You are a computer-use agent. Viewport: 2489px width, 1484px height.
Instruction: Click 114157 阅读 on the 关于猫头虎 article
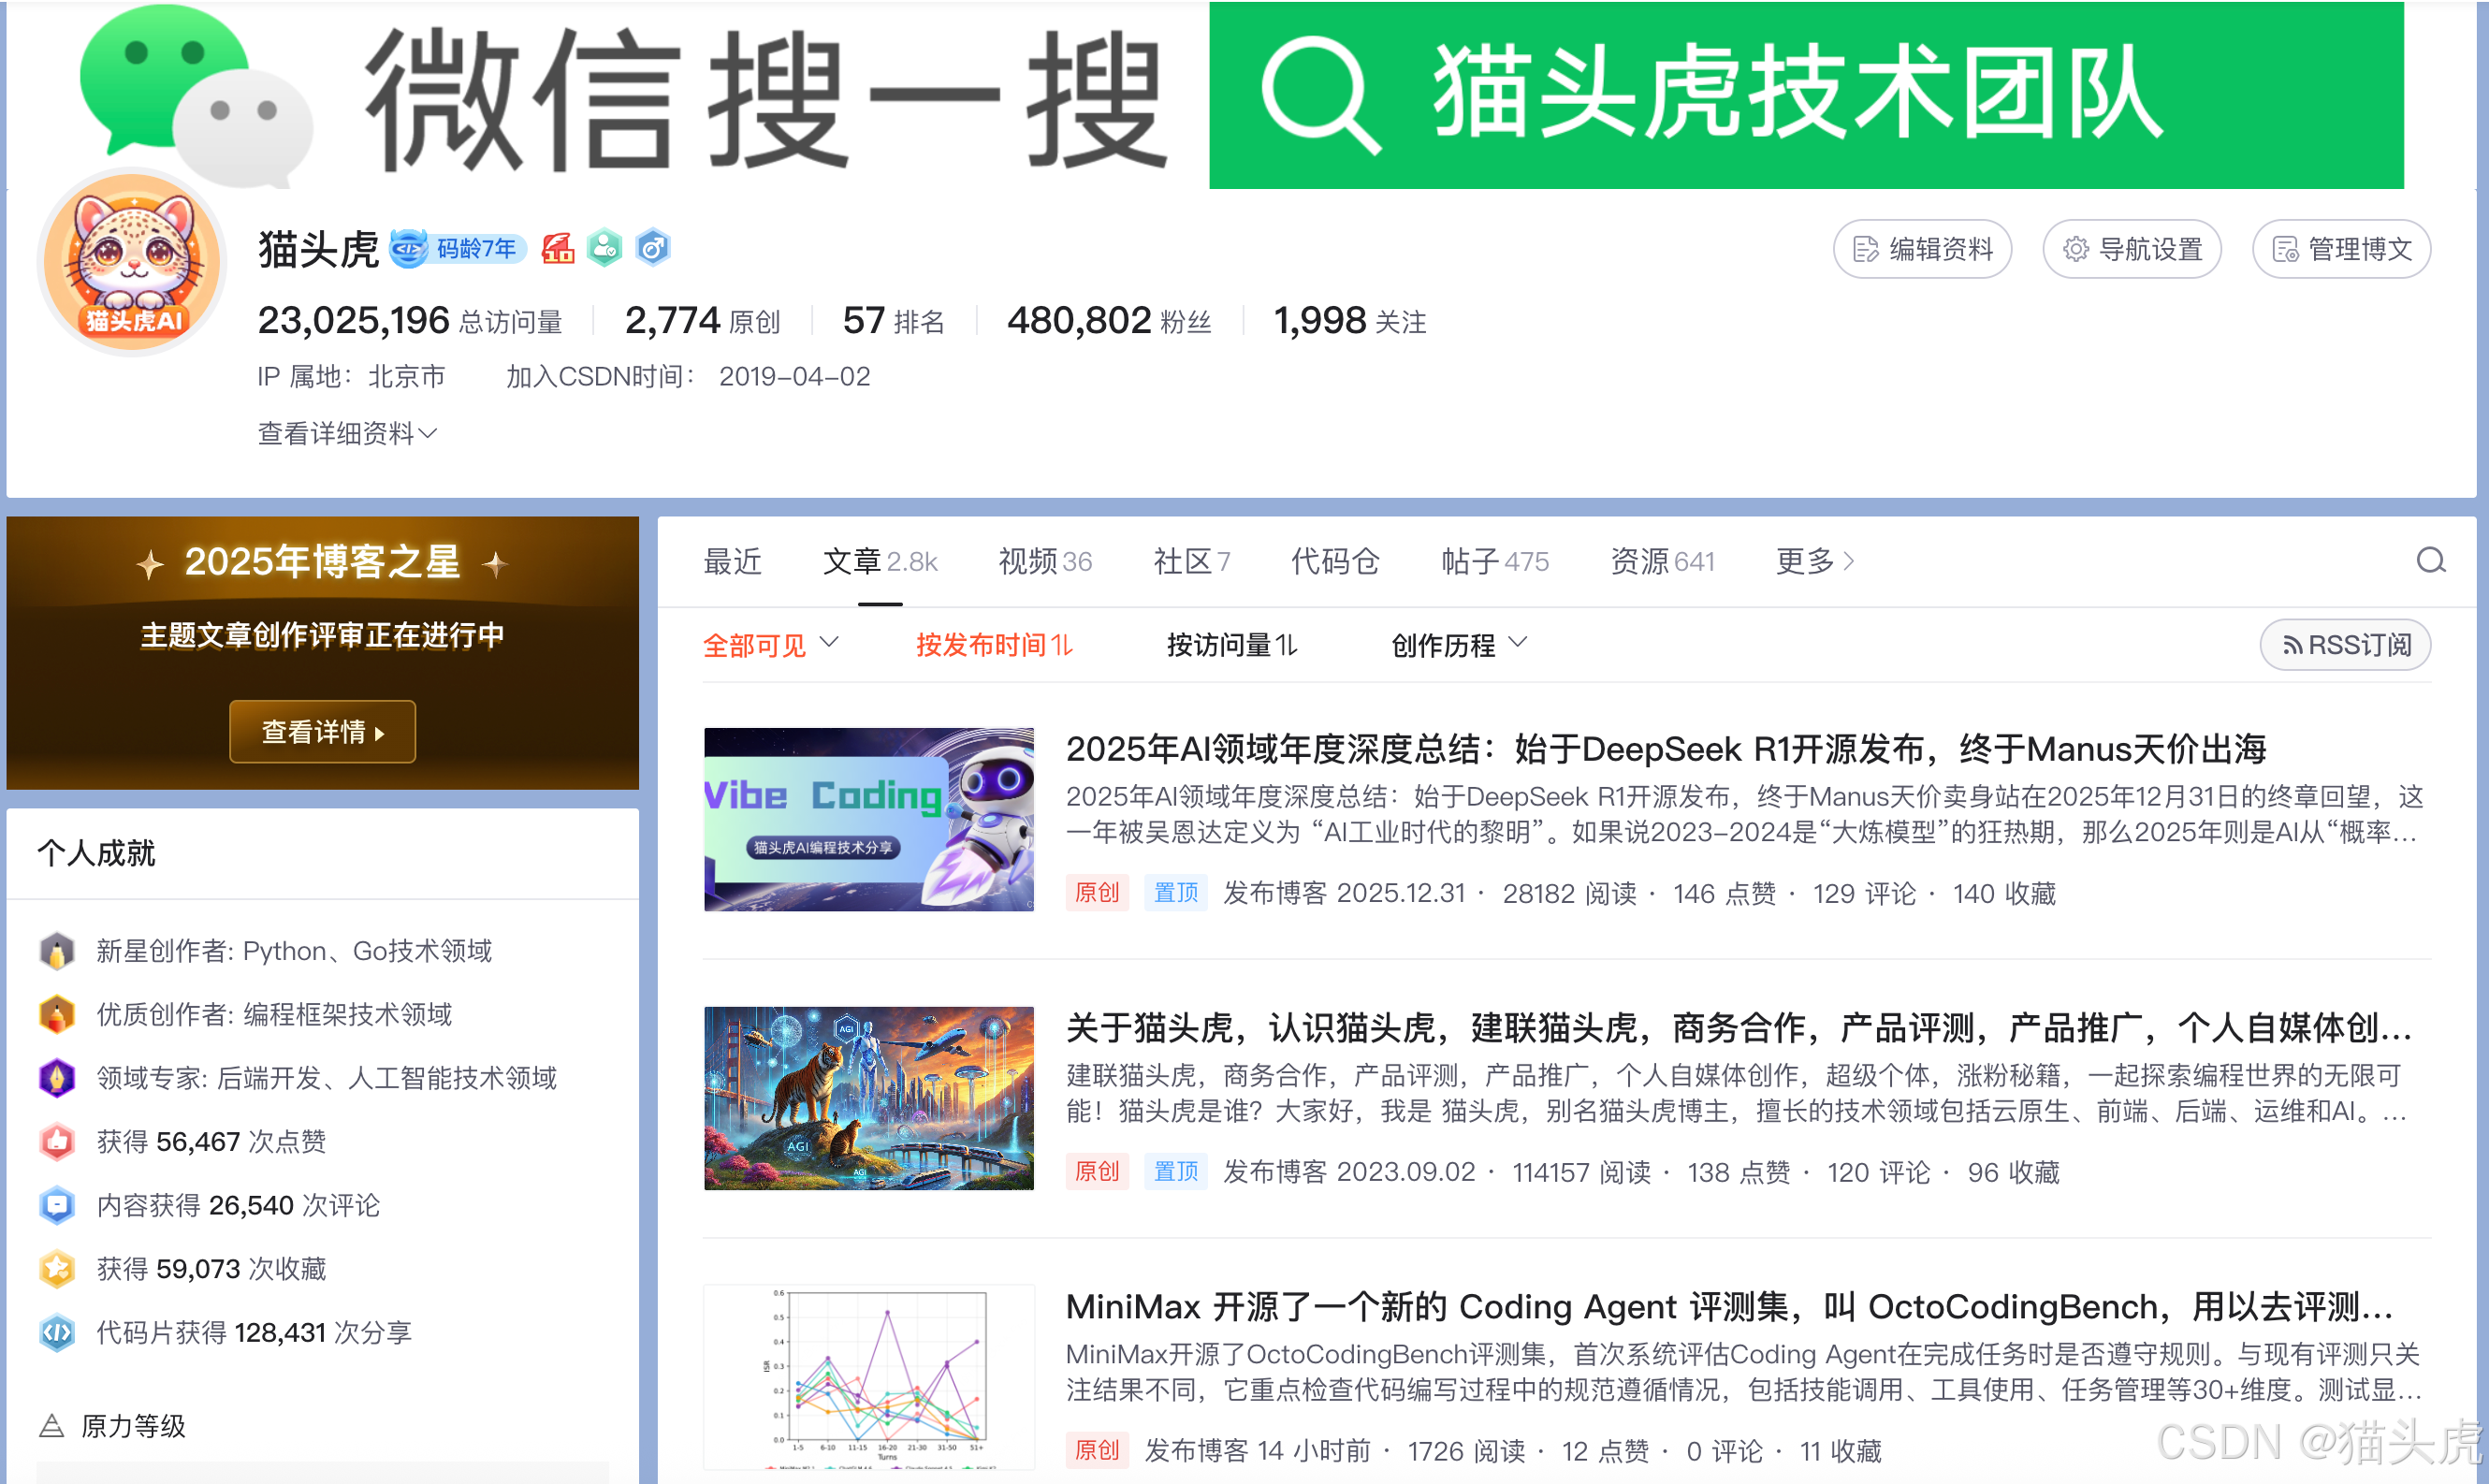(x=1582, y=1172)
